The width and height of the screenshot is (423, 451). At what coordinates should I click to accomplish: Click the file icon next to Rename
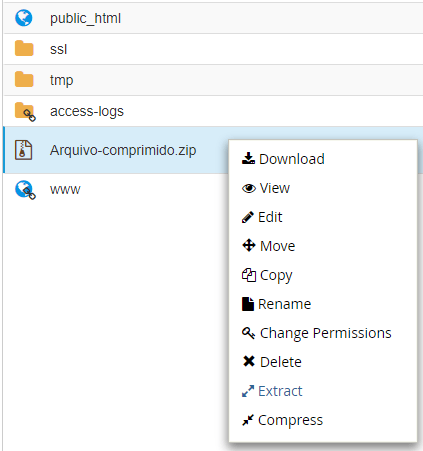pyautogui.click(x=248, y=304)
